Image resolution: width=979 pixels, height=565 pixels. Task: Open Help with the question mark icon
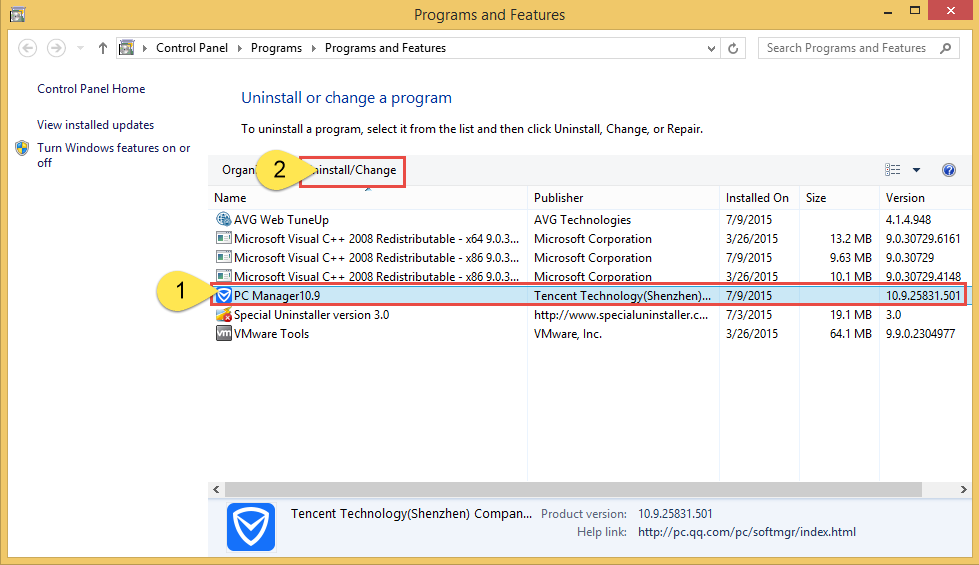pos(948,170)
